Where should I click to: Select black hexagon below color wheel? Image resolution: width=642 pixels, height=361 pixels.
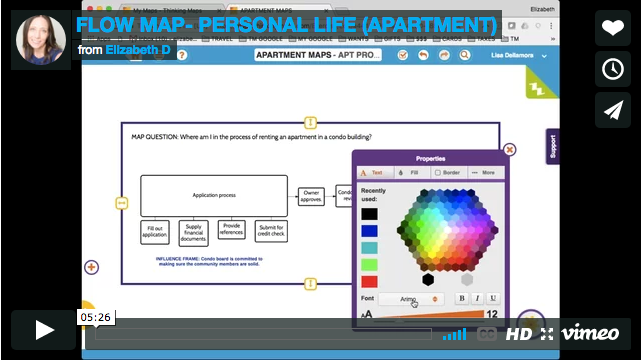pos(428,280)
